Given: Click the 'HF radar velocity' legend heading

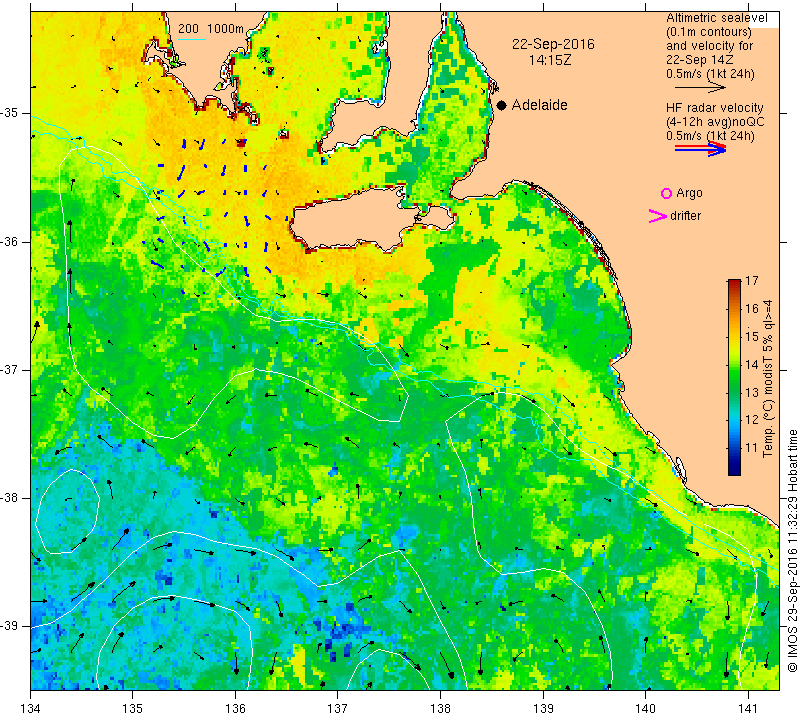Looking at the screenshot, I should (x=714, y=108).
